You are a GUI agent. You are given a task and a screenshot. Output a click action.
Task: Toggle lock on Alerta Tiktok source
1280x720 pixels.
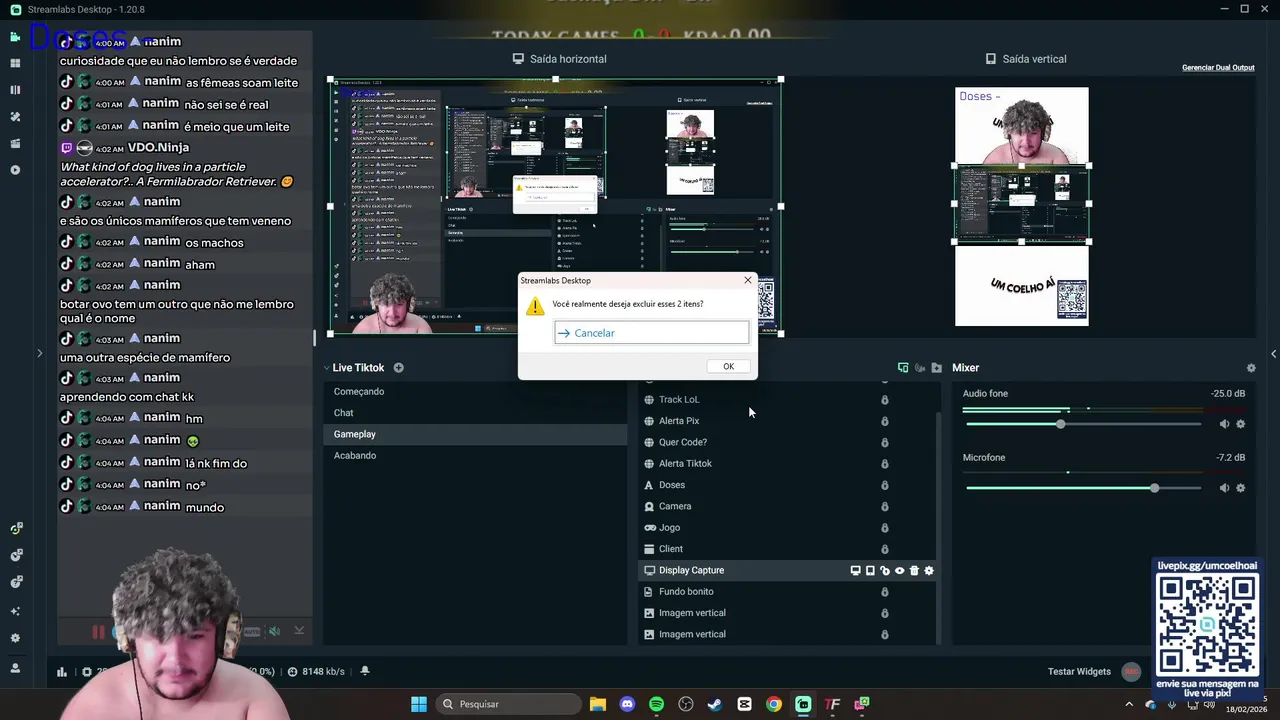point(884,463)
